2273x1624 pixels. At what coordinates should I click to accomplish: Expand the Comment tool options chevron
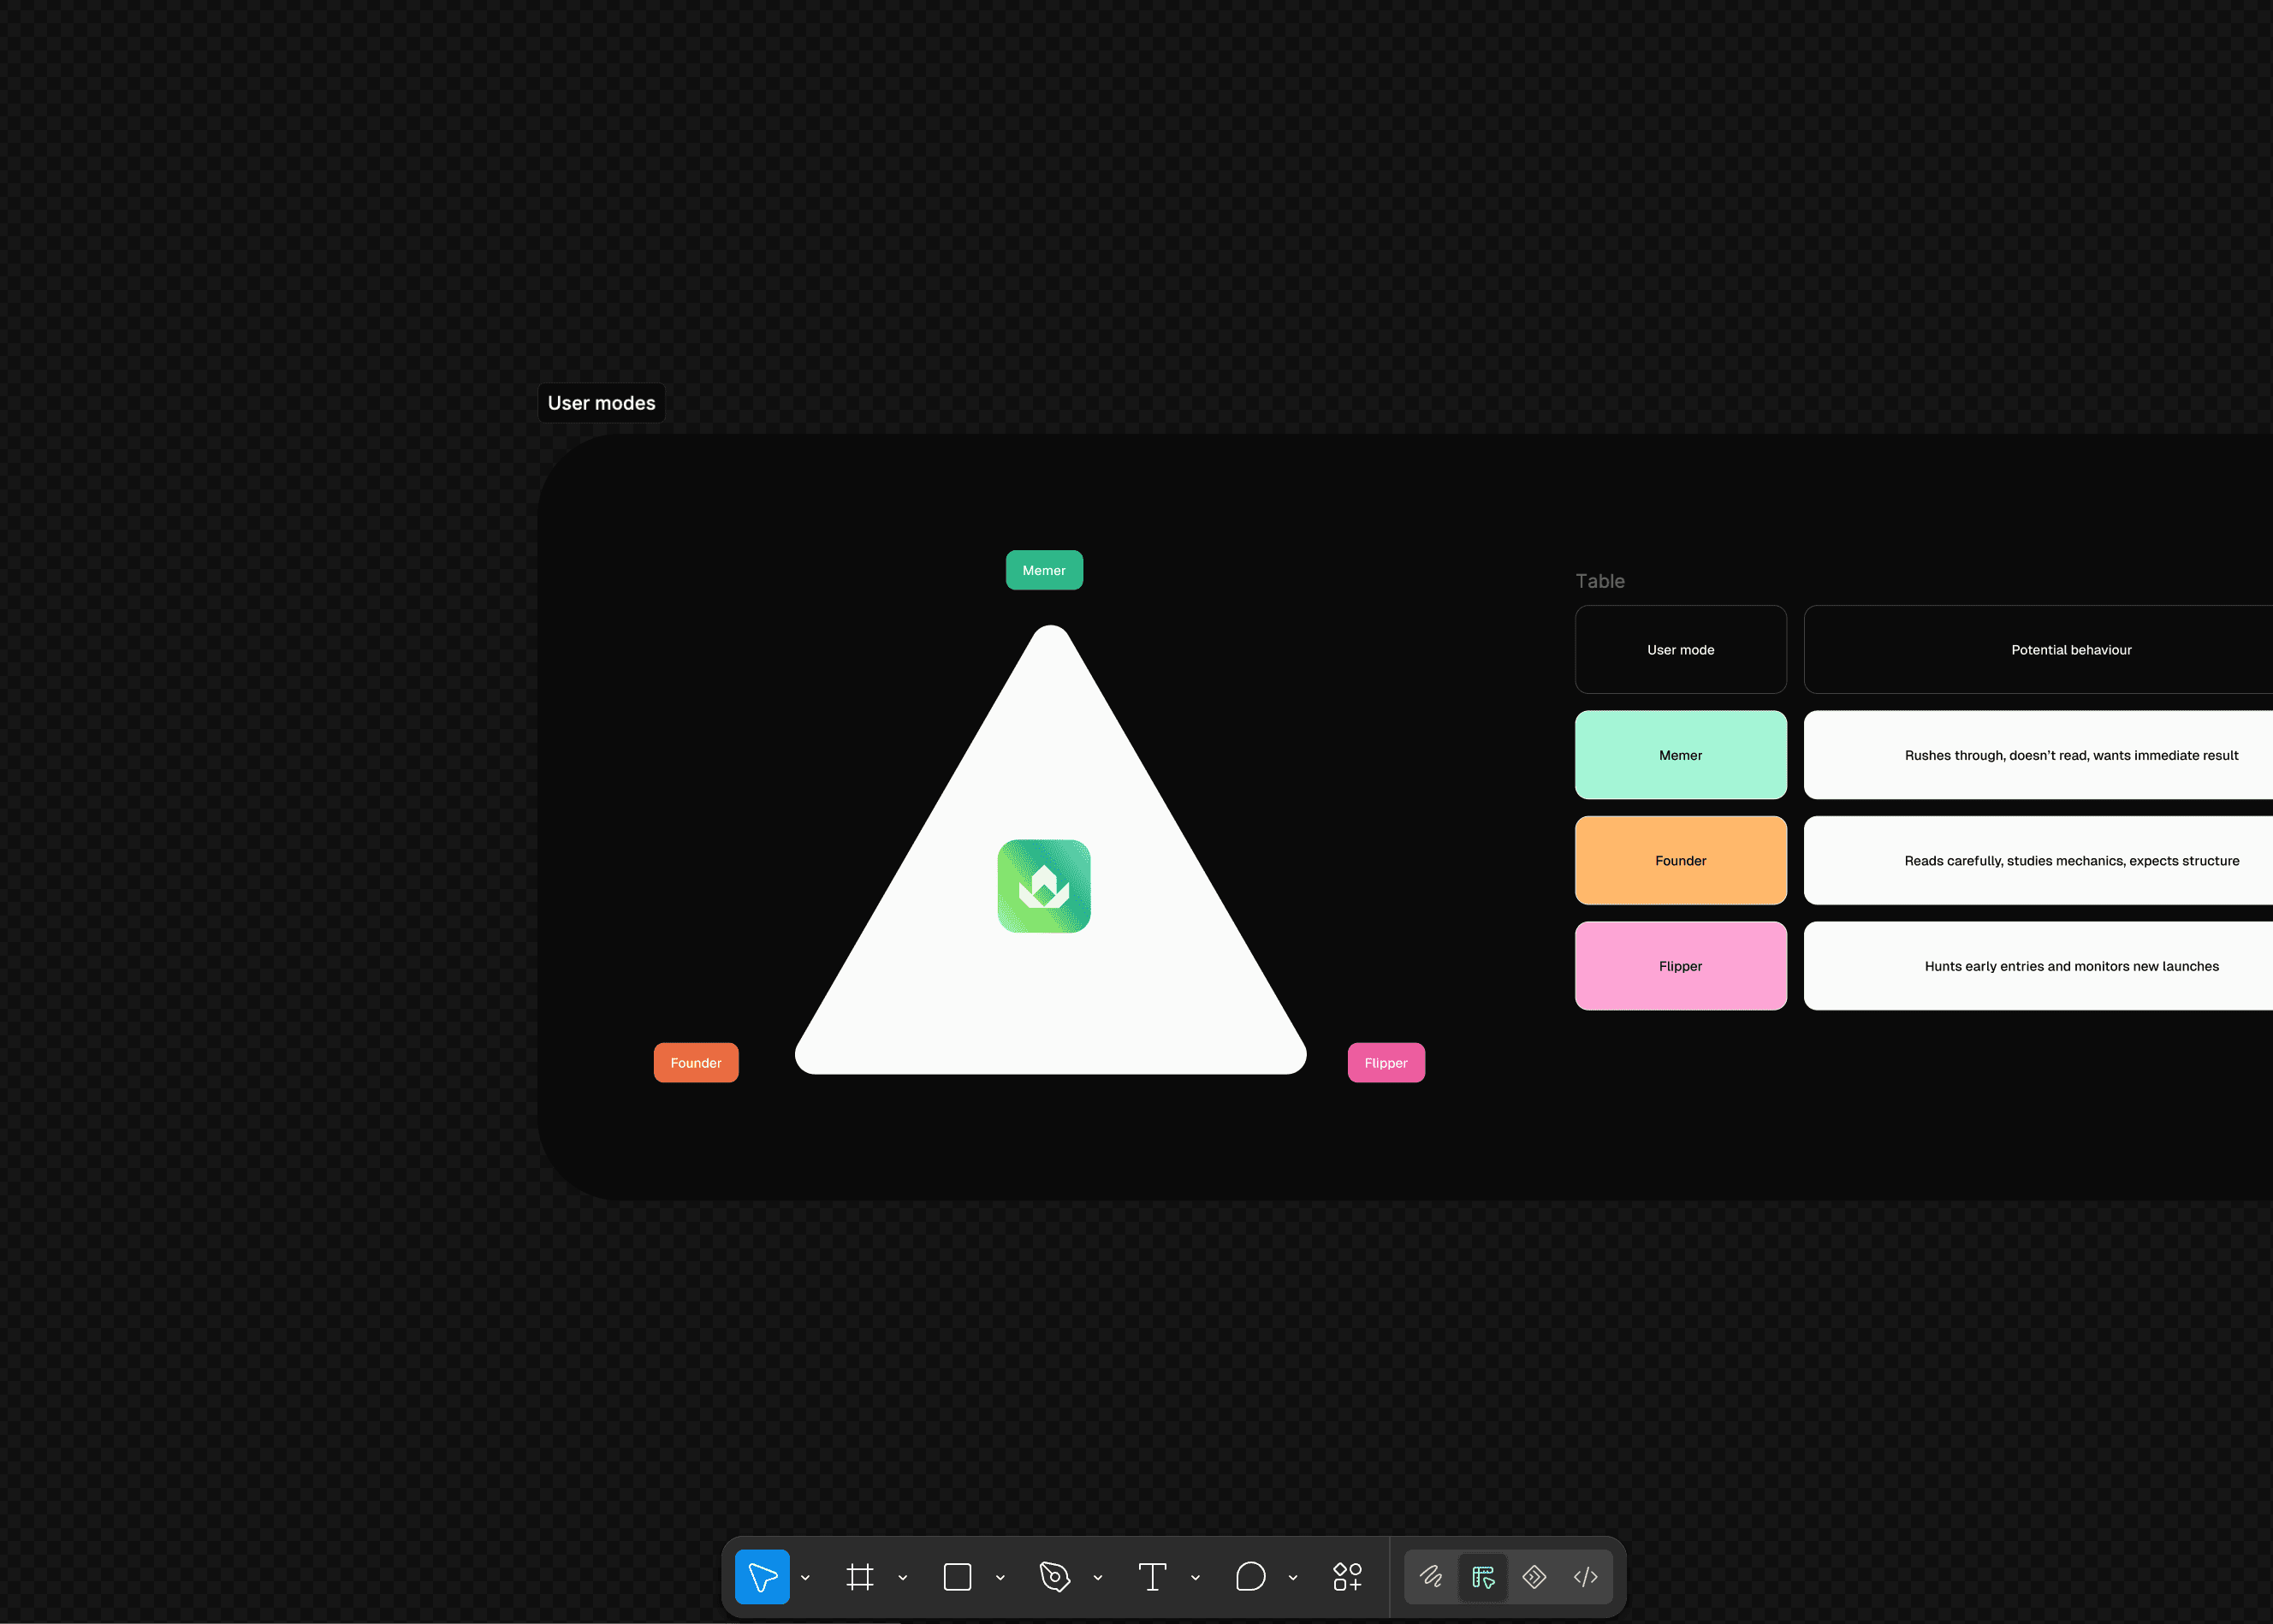tap(1293, 1578)
